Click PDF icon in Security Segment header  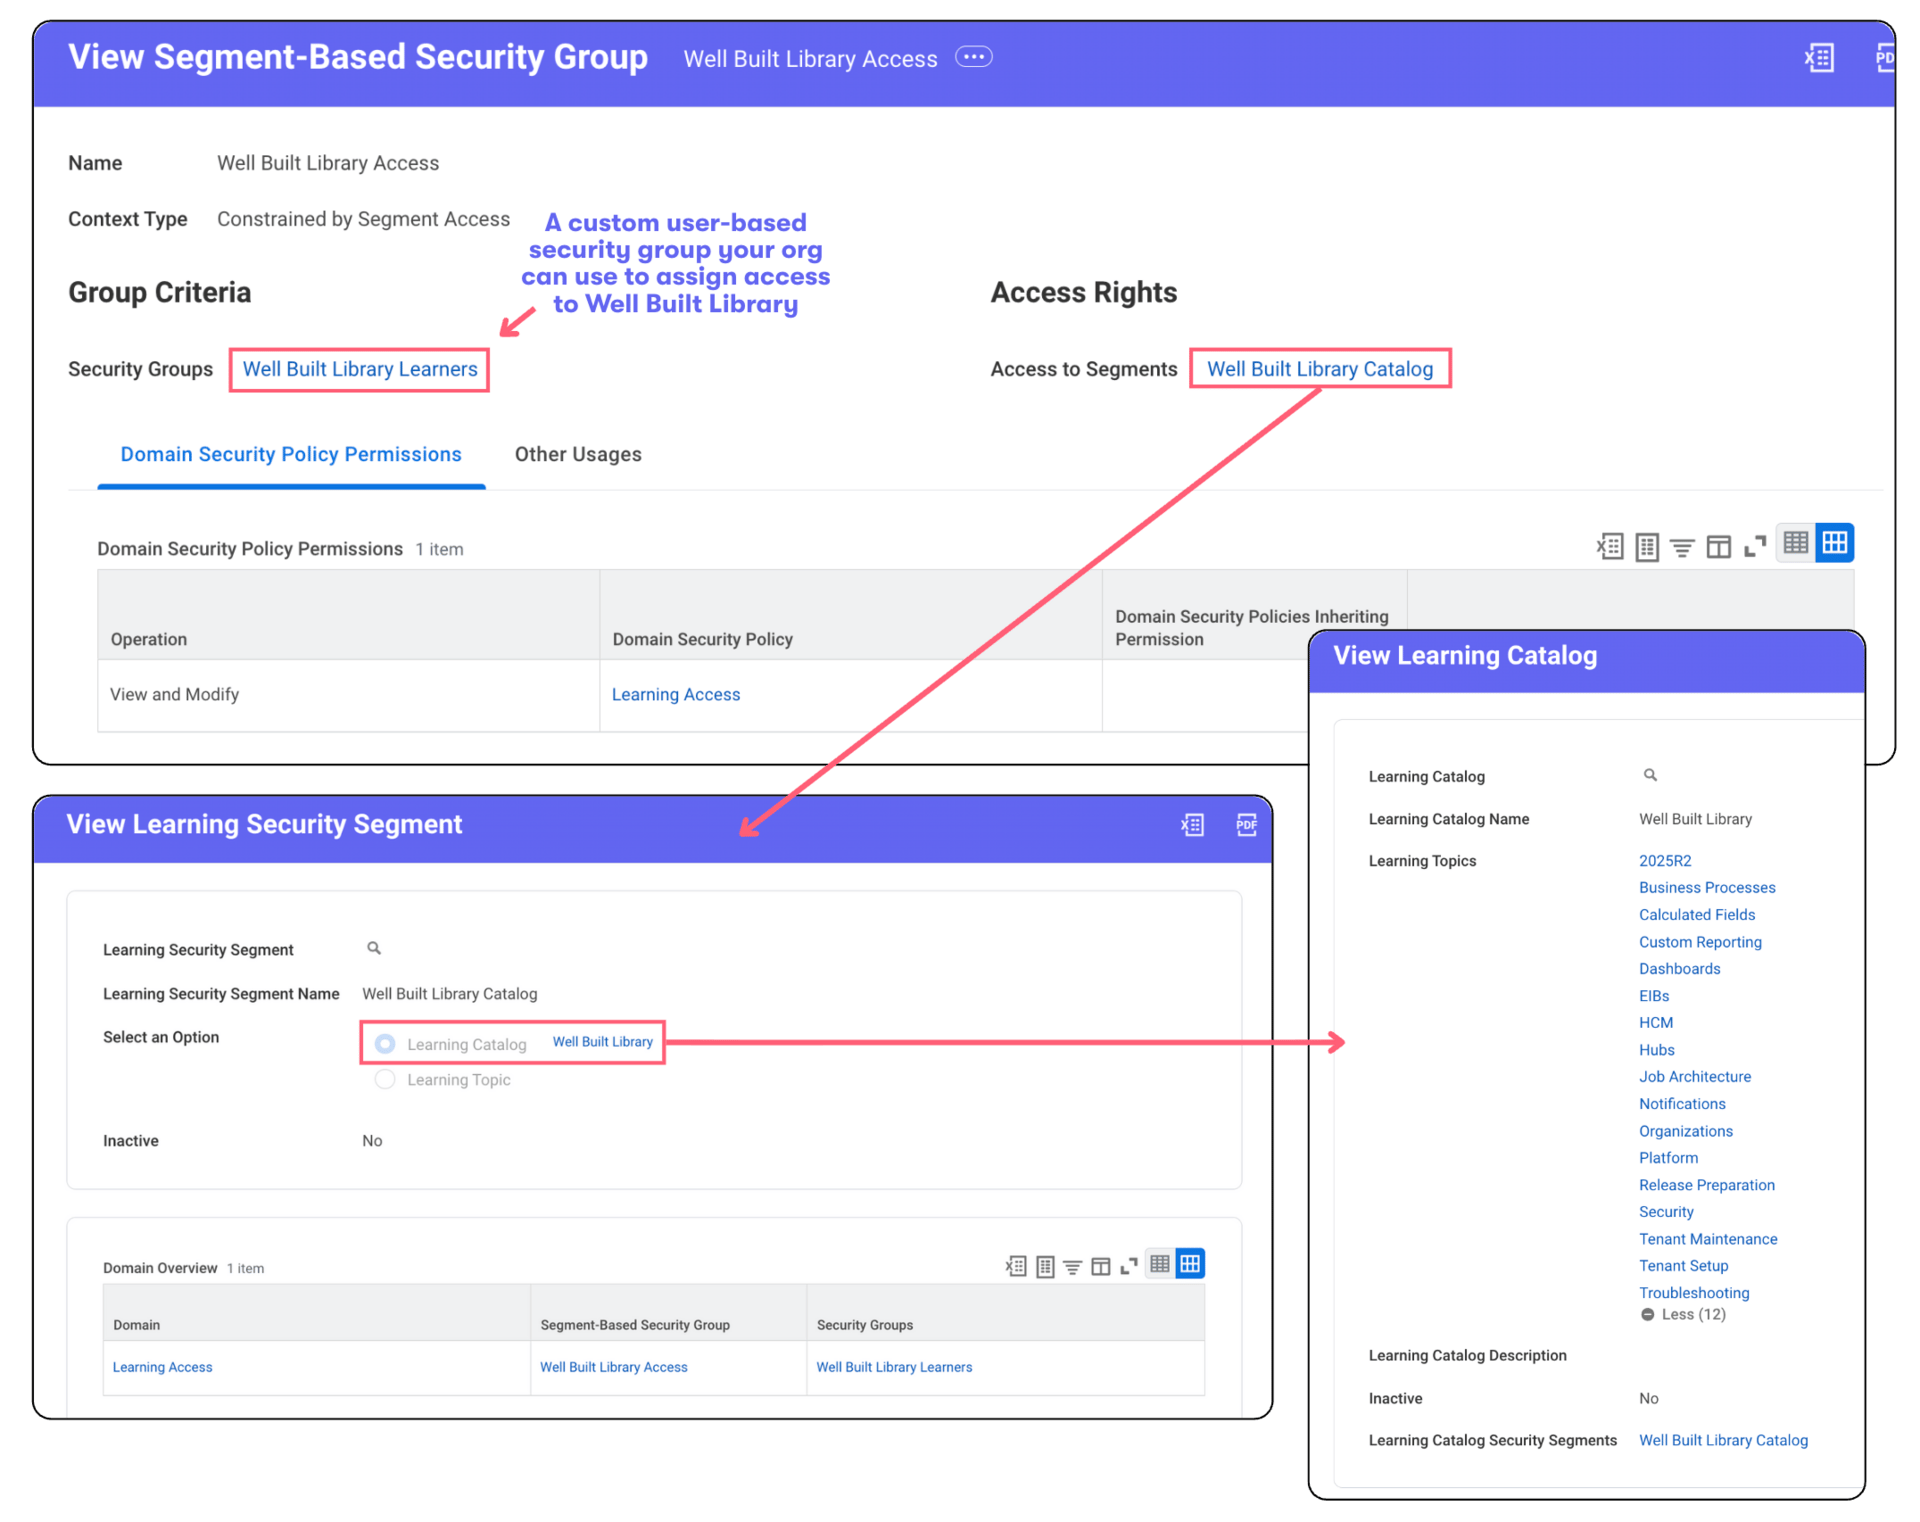click(1246, 825)
